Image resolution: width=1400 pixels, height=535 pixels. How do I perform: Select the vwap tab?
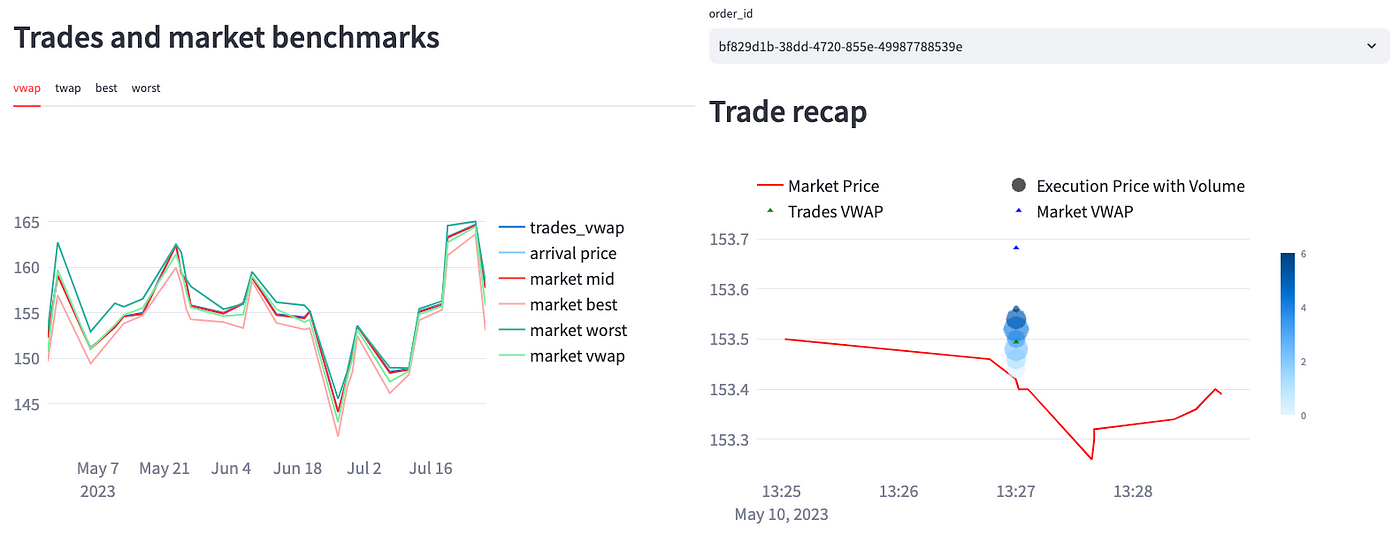(27, 88)
